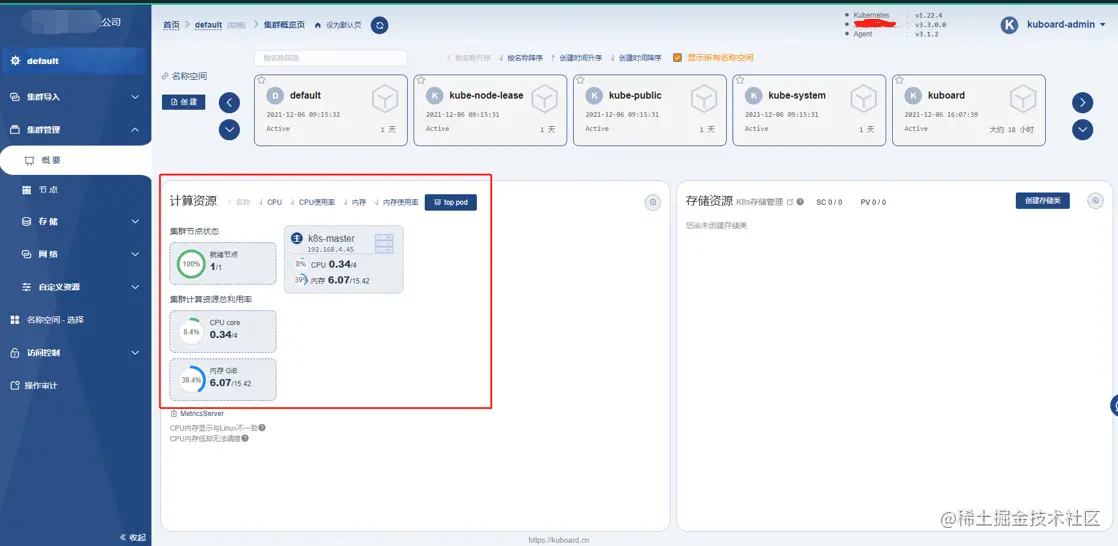
Task: Focus the 按名称筛选 filter input
Action: coord(331,58)
